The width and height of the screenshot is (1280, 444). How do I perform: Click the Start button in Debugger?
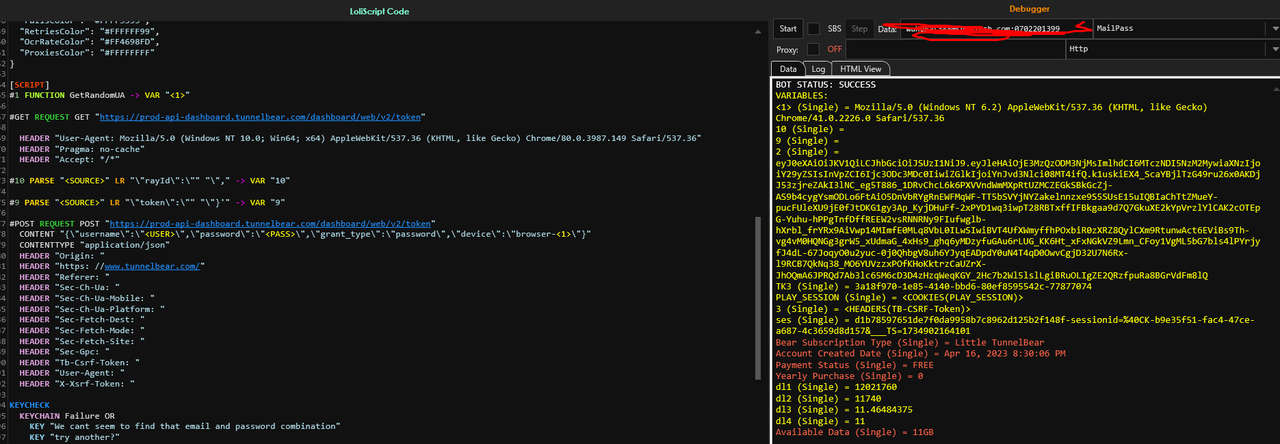click(788, 29)
